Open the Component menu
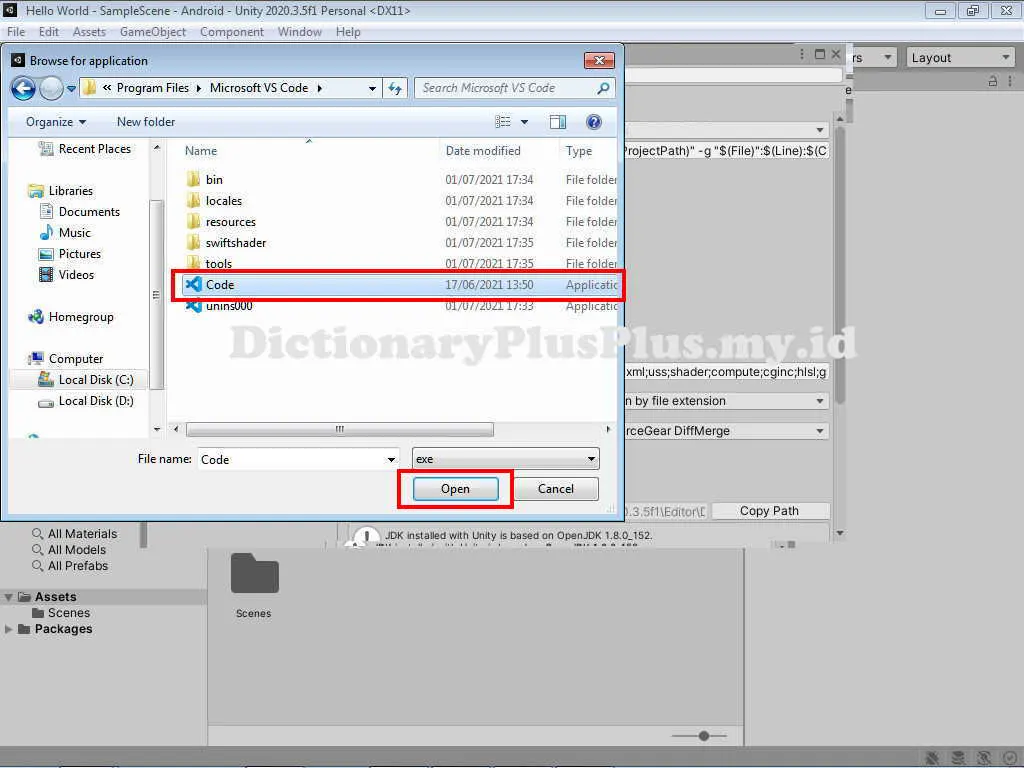The height and width of the screenshot is (768, 1024). [x=232, y=32]
